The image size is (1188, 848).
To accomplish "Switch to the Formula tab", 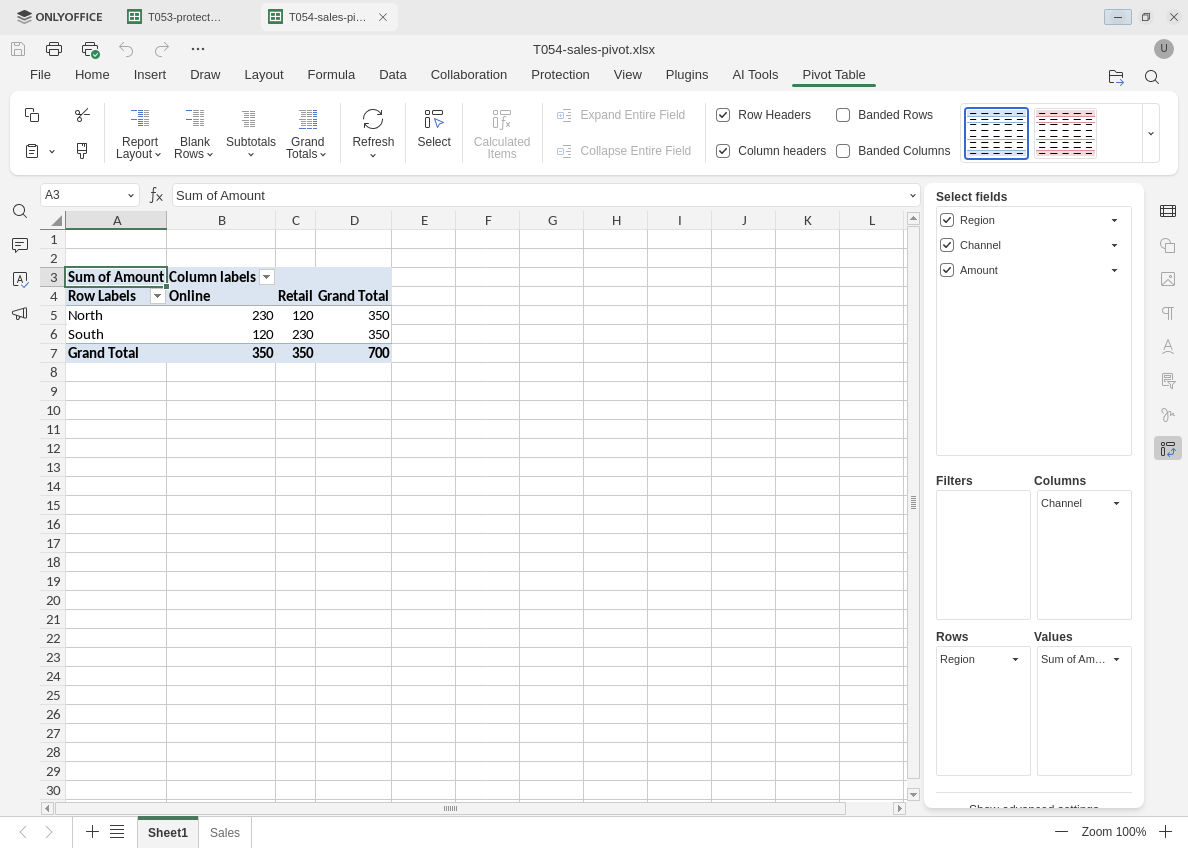I will tap(331, 74).
